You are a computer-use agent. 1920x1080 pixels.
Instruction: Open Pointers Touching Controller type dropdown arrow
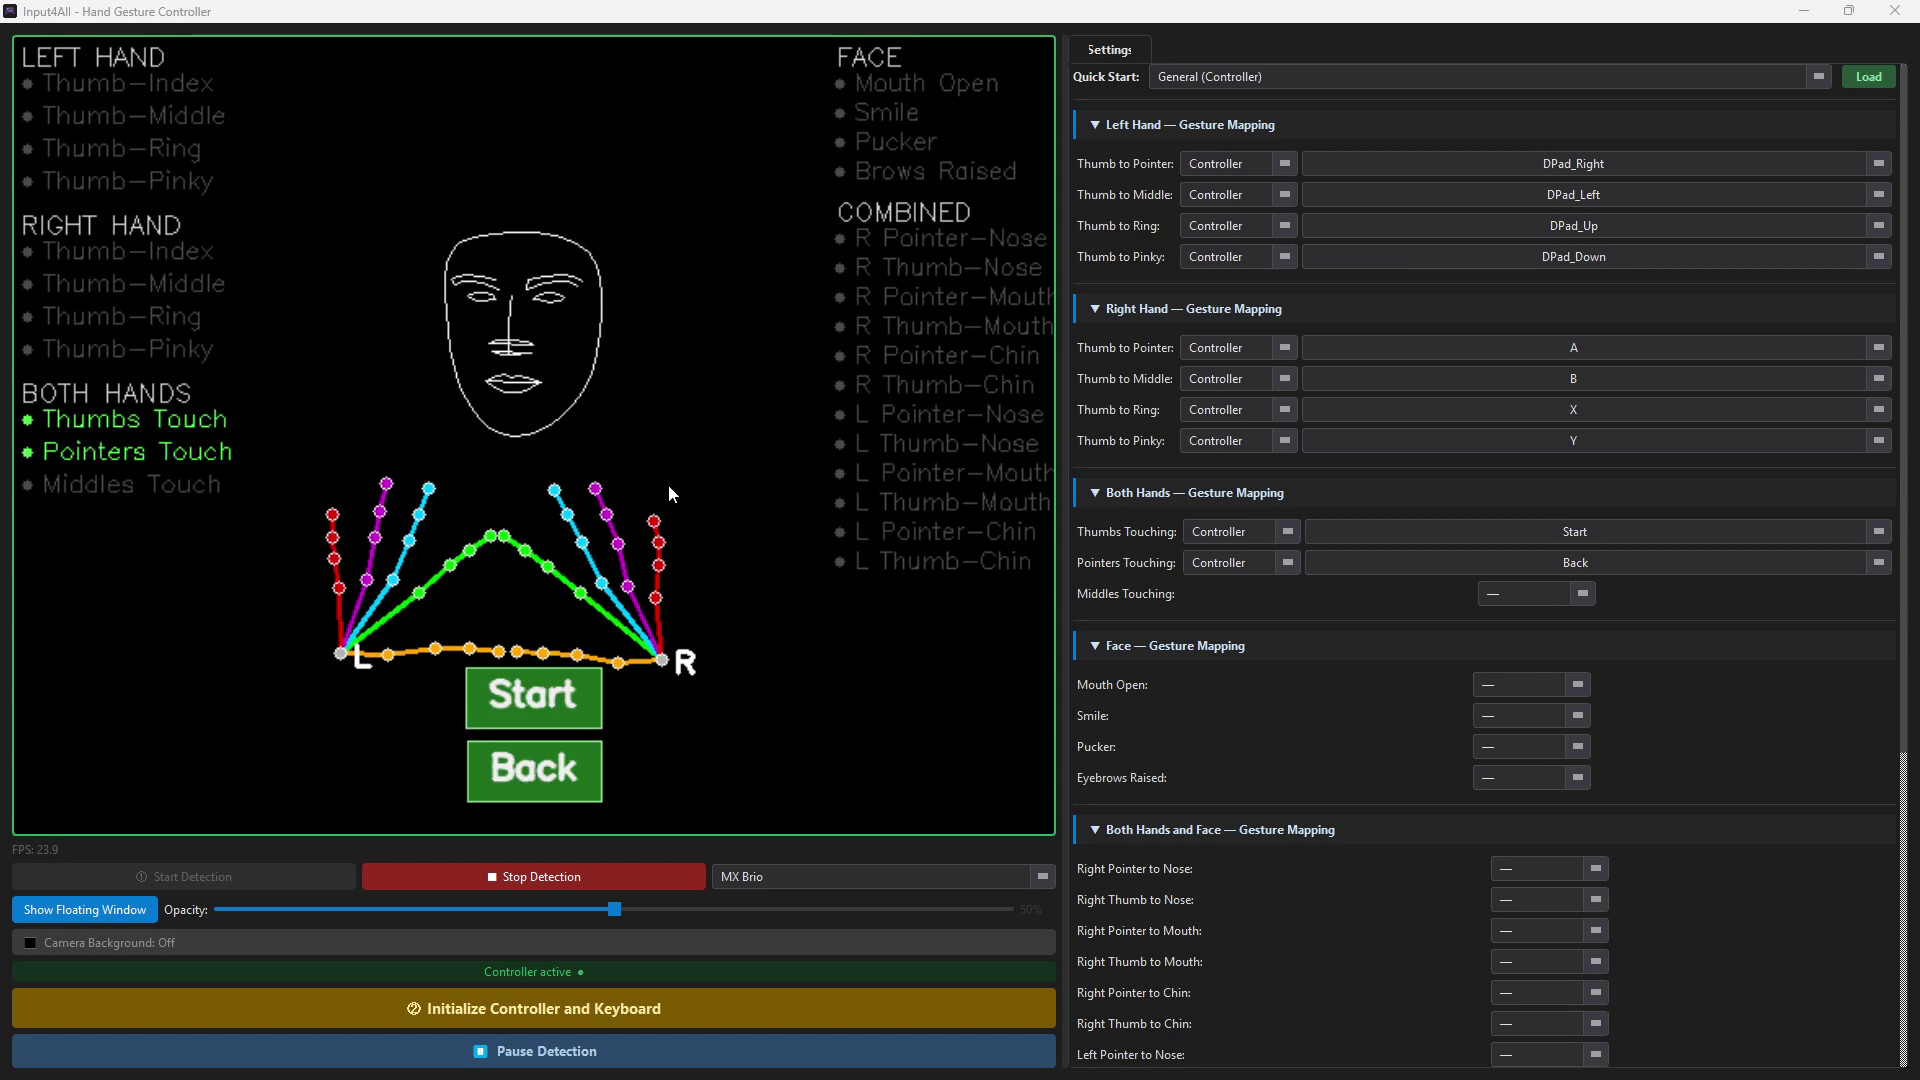[1287, 563]
